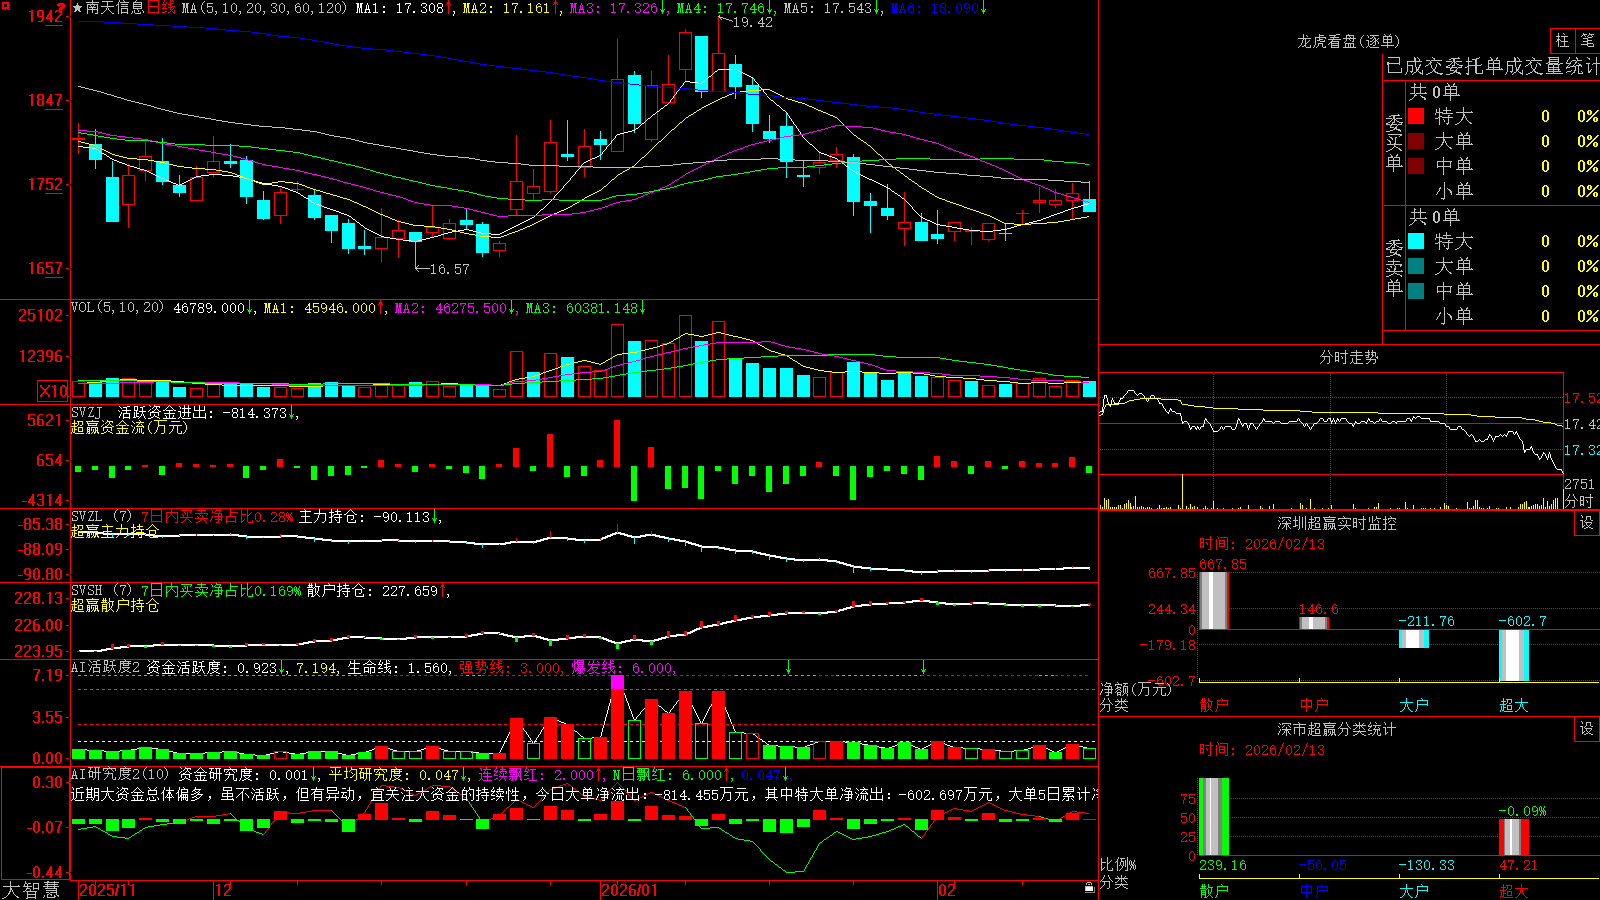Open 设 settings for 深圳超赢实时监控
Image resolution: width=1600 pixels, height=900 pixels.
1587,523
